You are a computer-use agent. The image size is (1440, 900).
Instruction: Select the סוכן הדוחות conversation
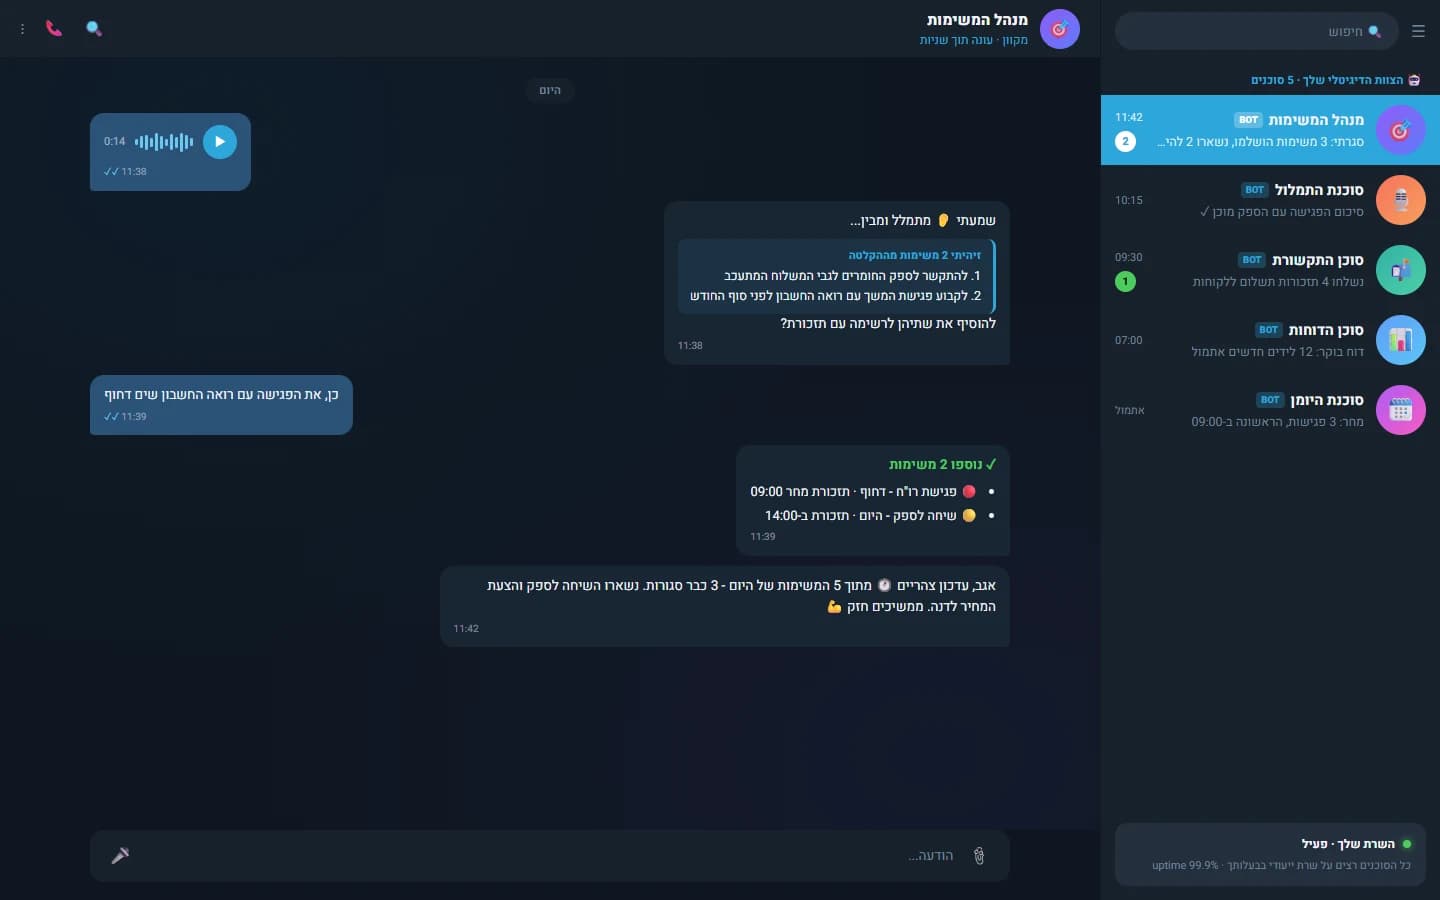click(x=1270, y=340)
